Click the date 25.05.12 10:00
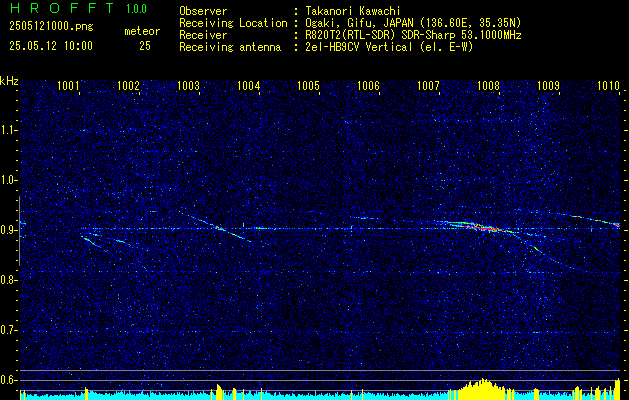 pos(51,46)
